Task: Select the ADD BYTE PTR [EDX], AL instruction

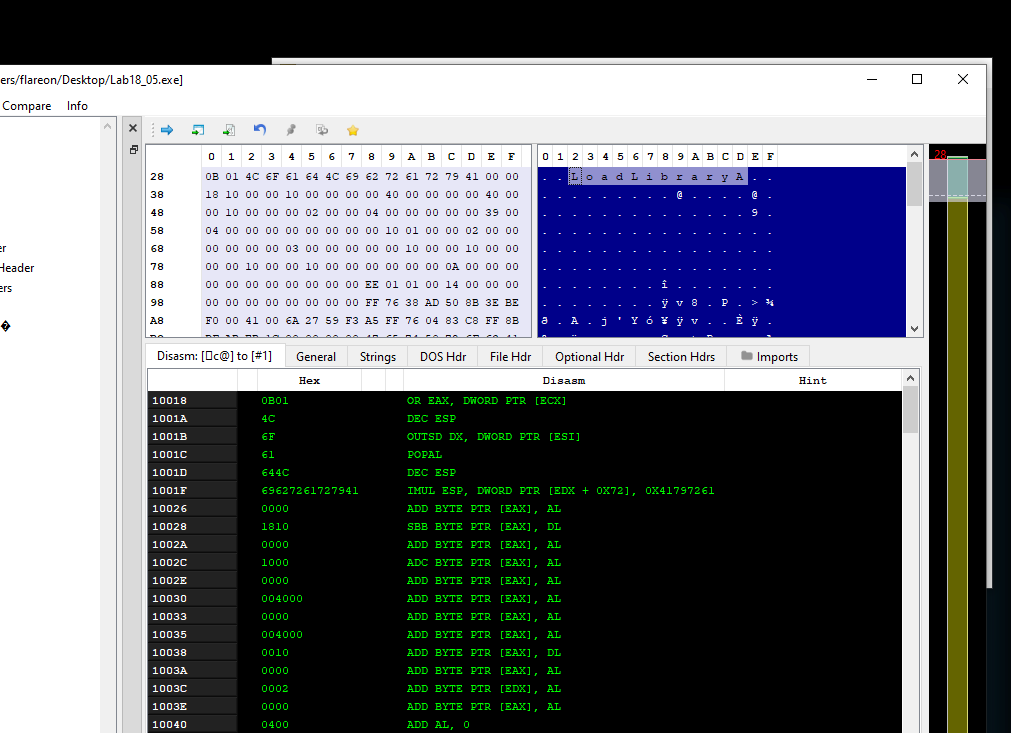Action: (484, 689)
